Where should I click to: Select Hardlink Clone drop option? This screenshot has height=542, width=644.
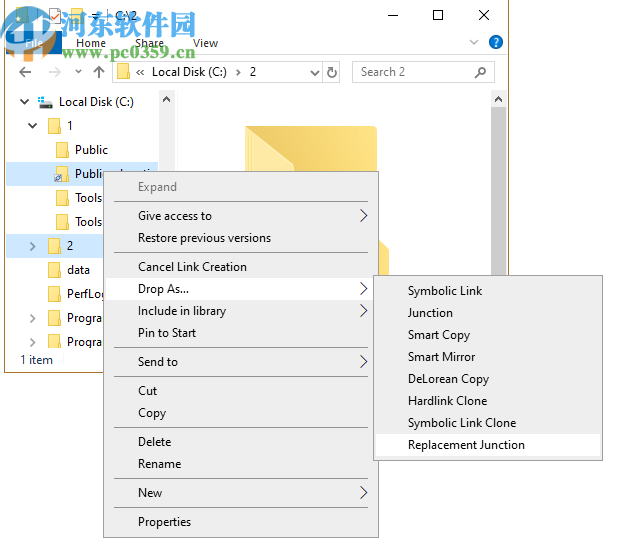[x=488, y=401]
